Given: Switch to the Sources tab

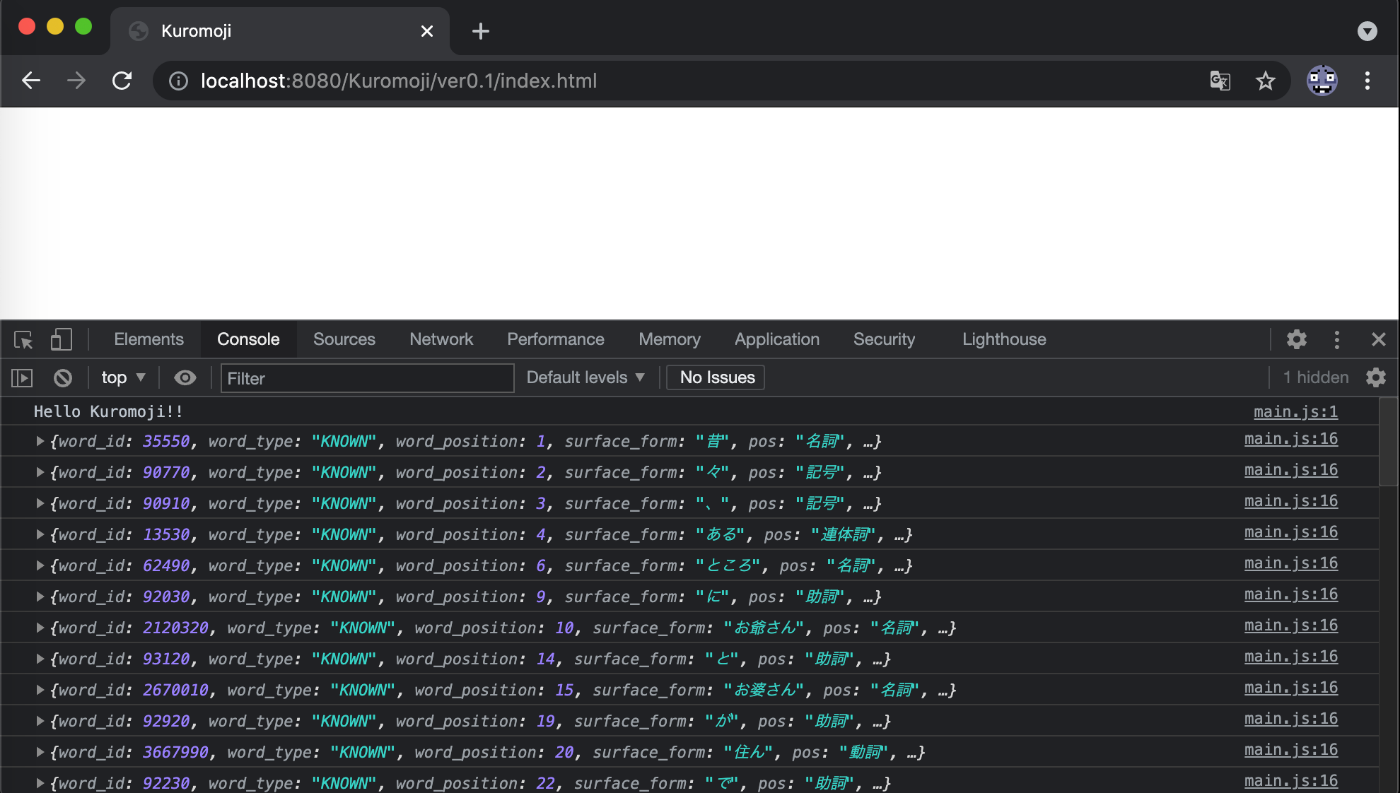Looking at the screenshot, I should [x=344, y=339].
